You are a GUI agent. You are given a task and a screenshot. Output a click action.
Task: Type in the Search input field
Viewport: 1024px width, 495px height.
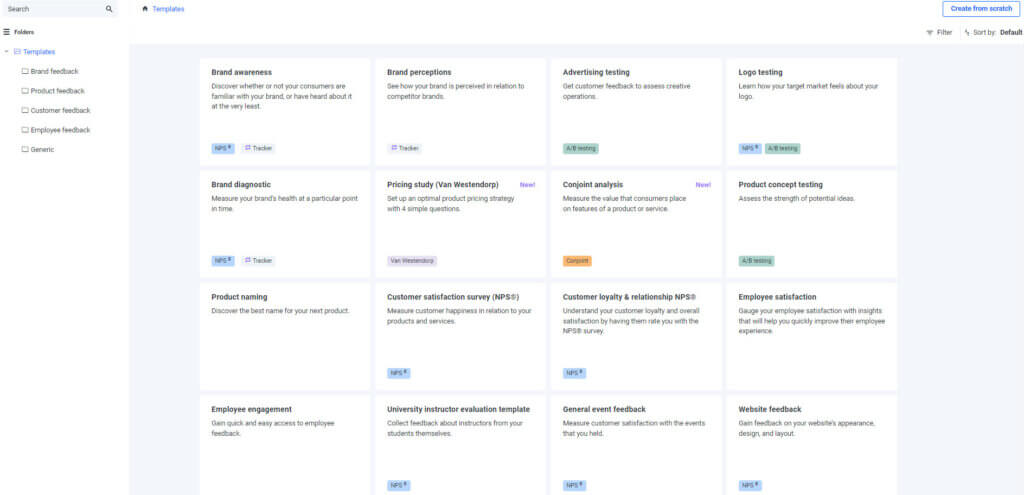(50, 9)
